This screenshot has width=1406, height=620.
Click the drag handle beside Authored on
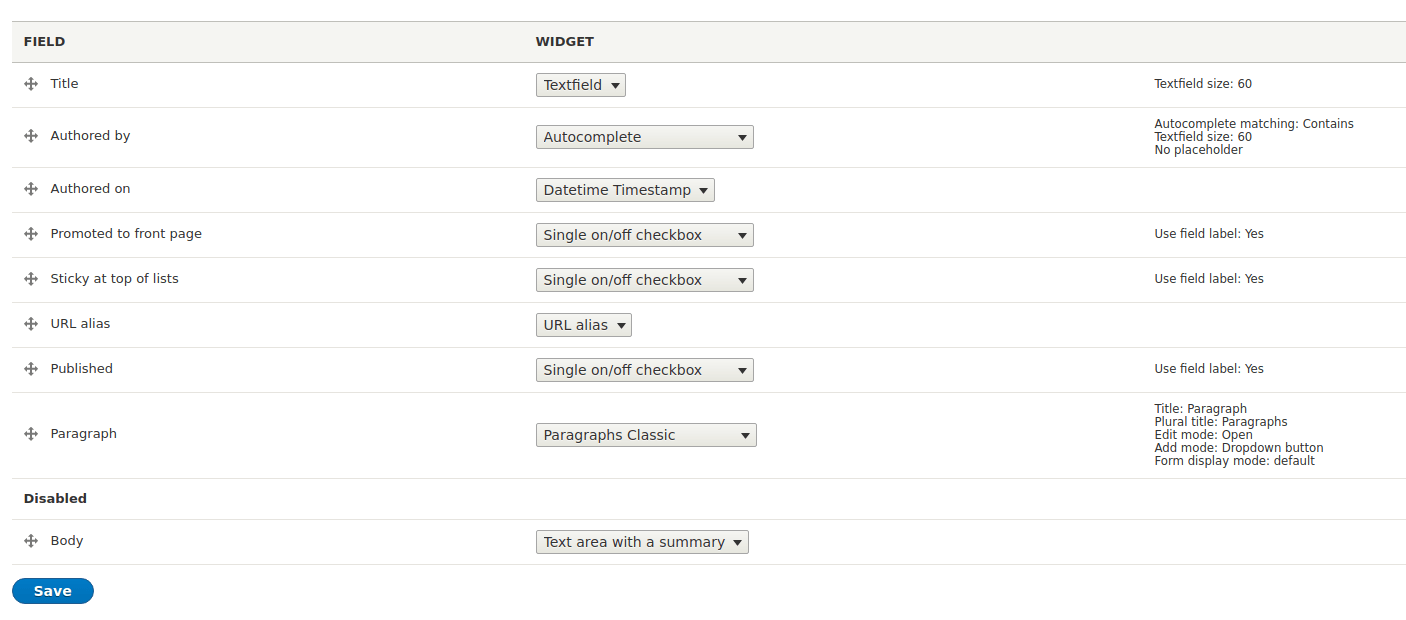[31, 188]
